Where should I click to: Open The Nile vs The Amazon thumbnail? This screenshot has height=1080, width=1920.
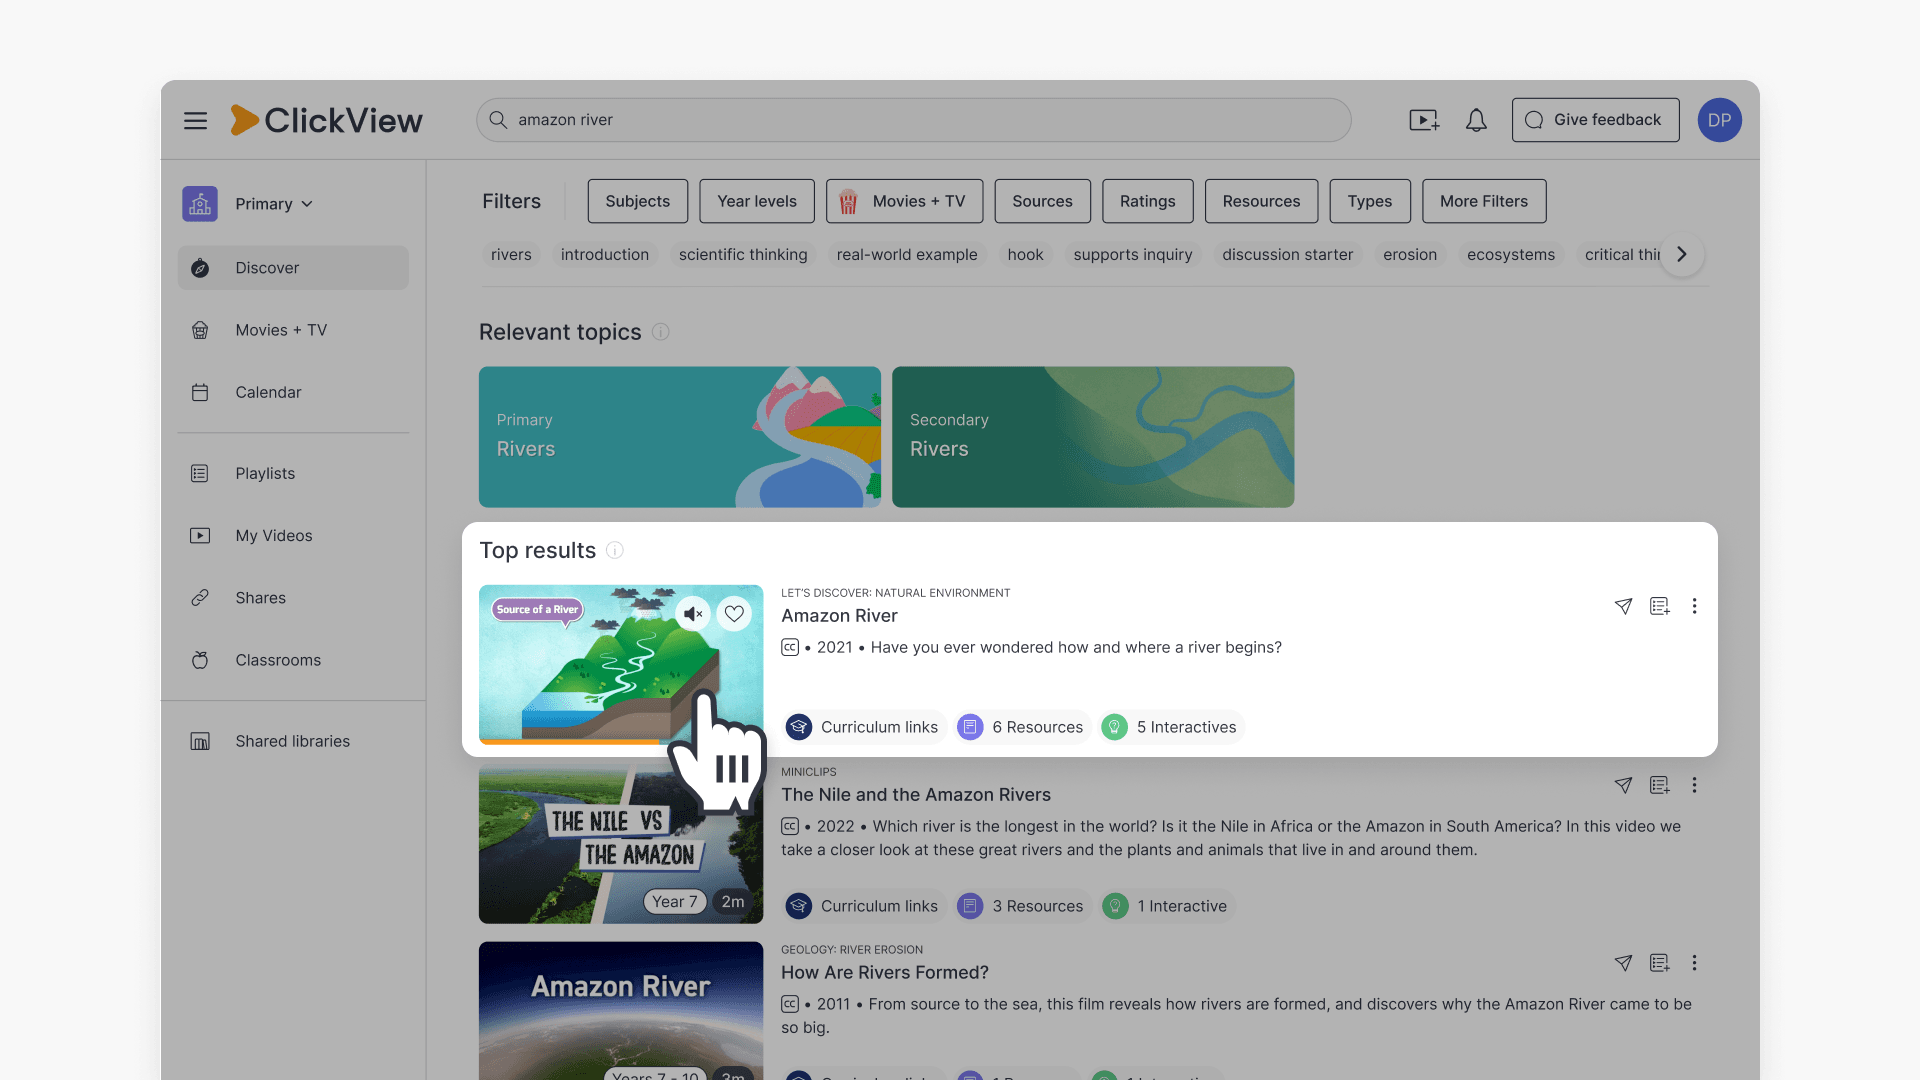click(x=621, y=844)
